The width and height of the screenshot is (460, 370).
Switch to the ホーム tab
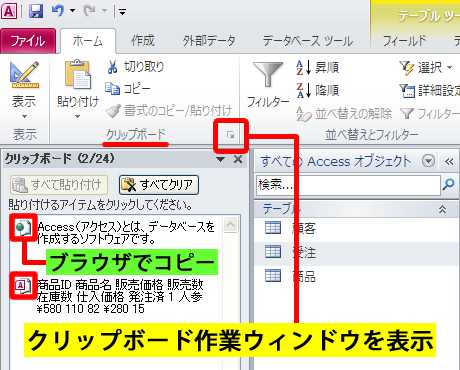tap(88, 41)
